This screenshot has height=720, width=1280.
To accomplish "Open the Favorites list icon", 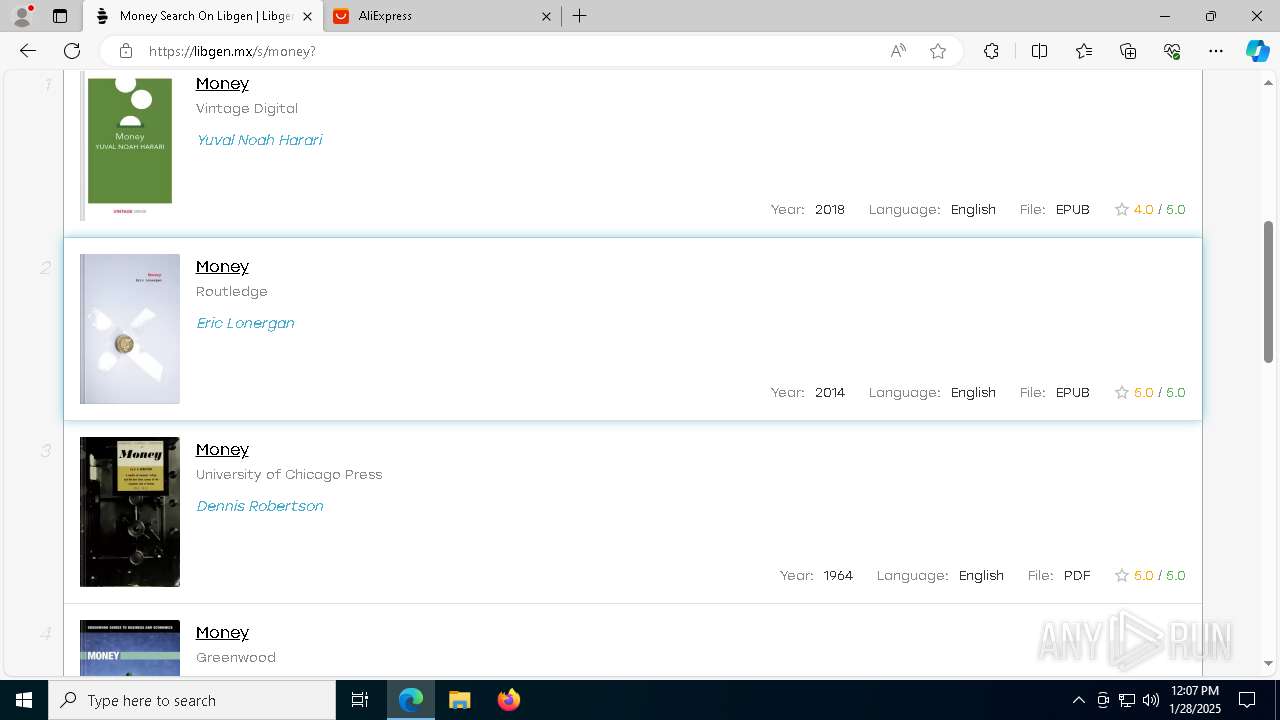I will click(1084, 51).
